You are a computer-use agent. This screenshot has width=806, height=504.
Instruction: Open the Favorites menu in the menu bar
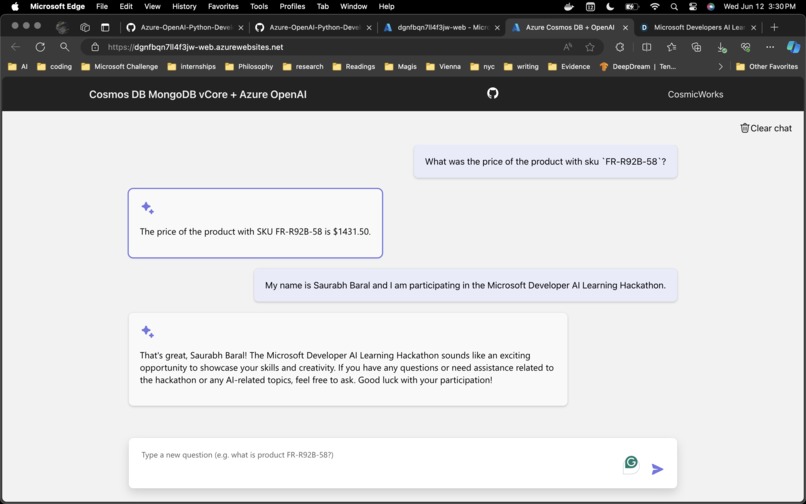pos(223,7)
